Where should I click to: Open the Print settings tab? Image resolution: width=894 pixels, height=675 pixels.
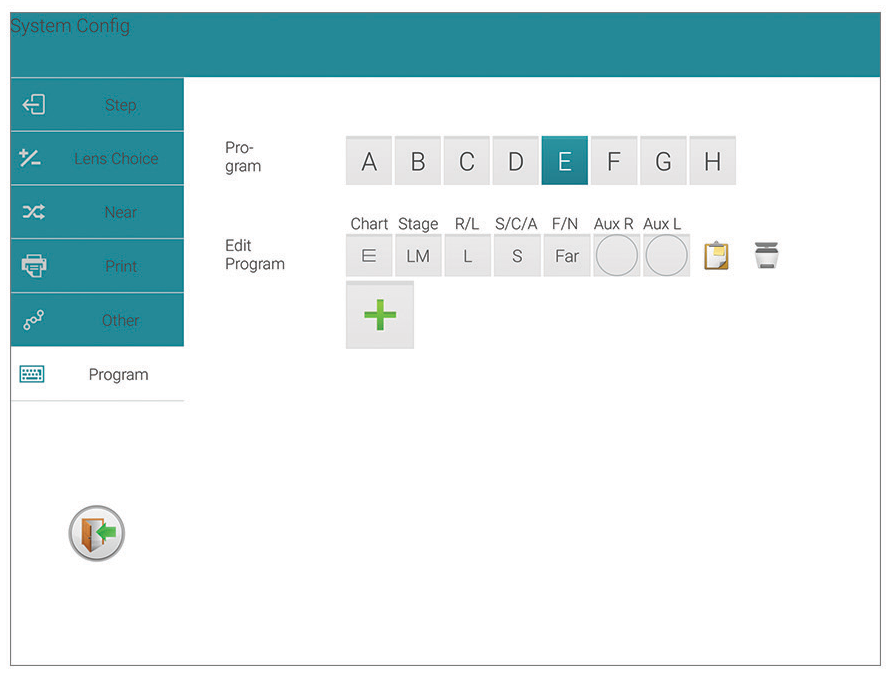(x=97, y=266)
